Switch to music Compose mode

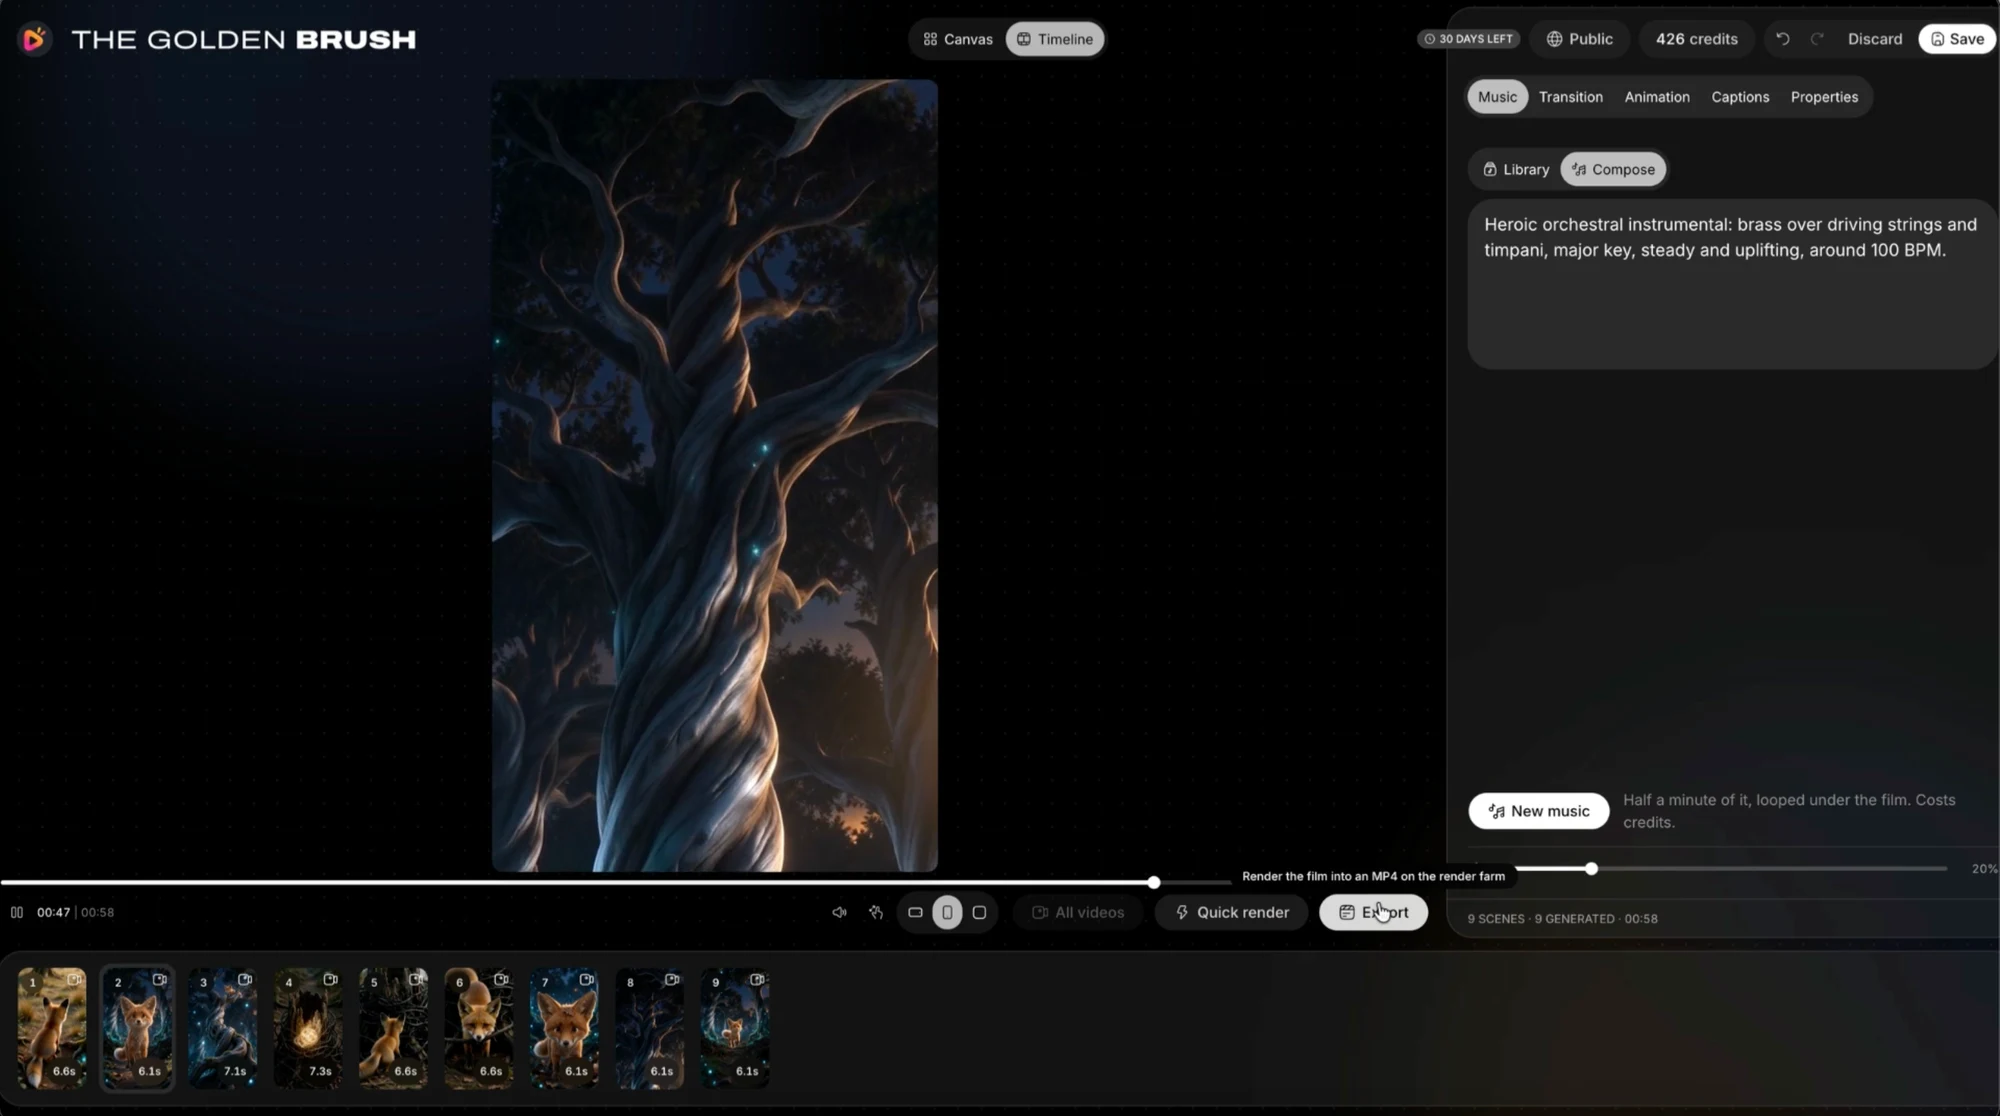1613,169
